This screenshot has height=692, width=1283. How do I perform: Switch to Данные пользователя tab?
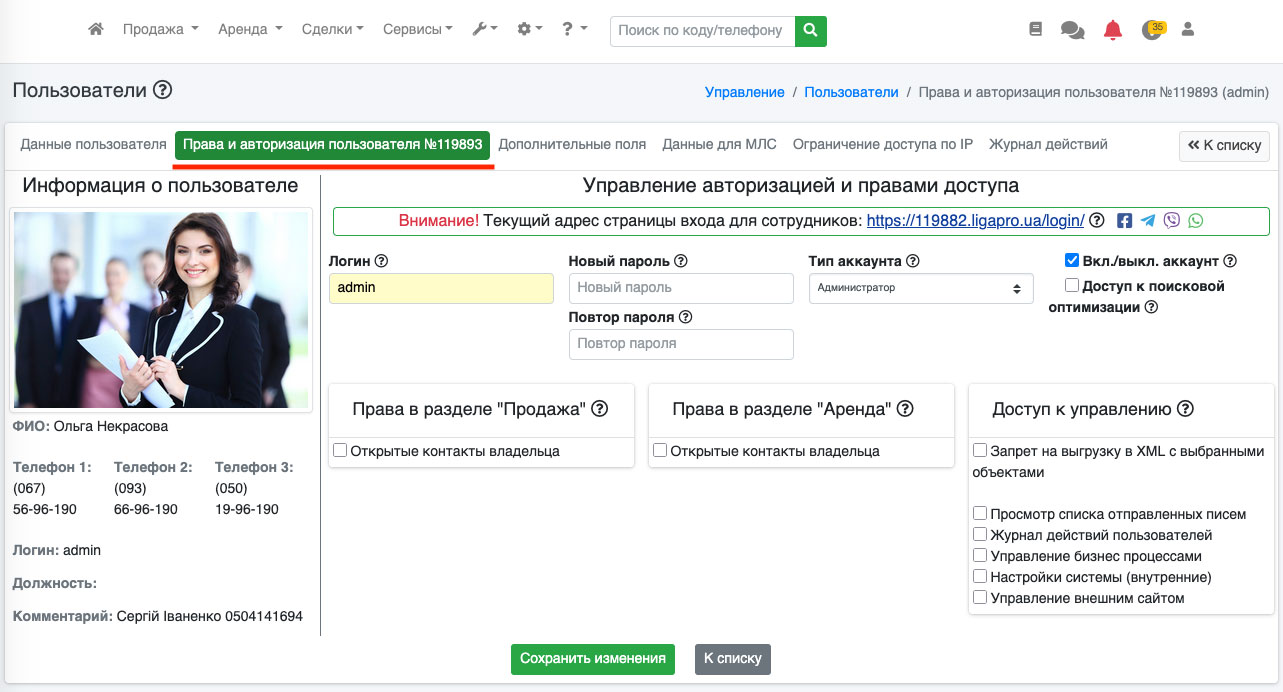93,144
